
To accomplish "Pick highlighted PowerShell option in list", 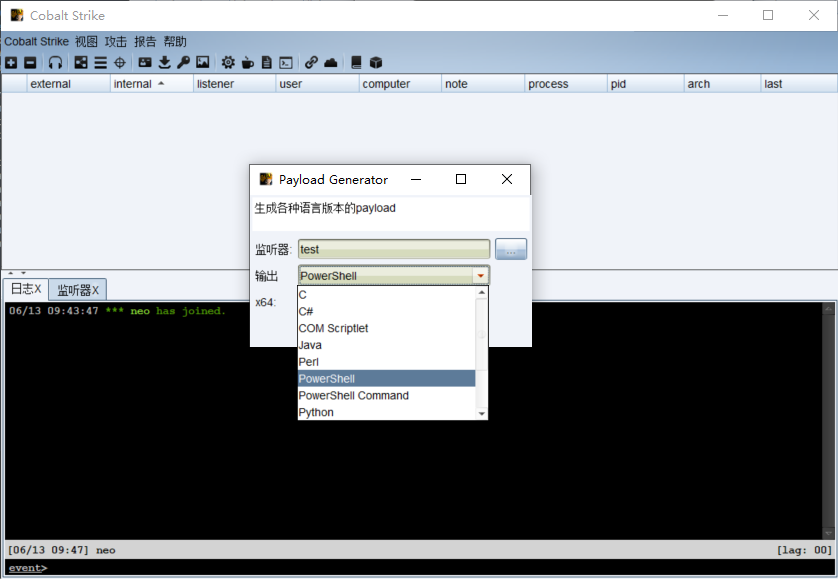I will (x=386, y=379).
